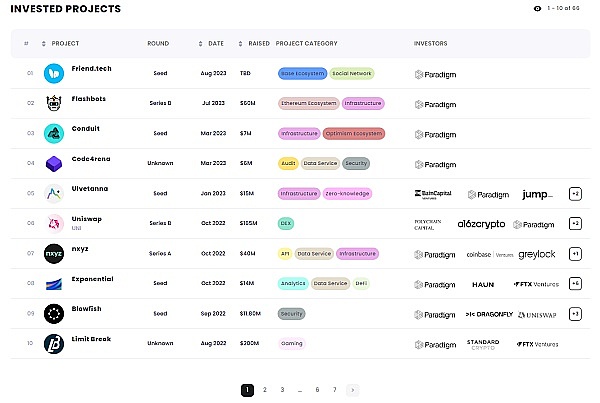Viewport: 600px width, 403px height.
Task: Open the Uniswap unicorn logo icon
Action: pos(54,224)
